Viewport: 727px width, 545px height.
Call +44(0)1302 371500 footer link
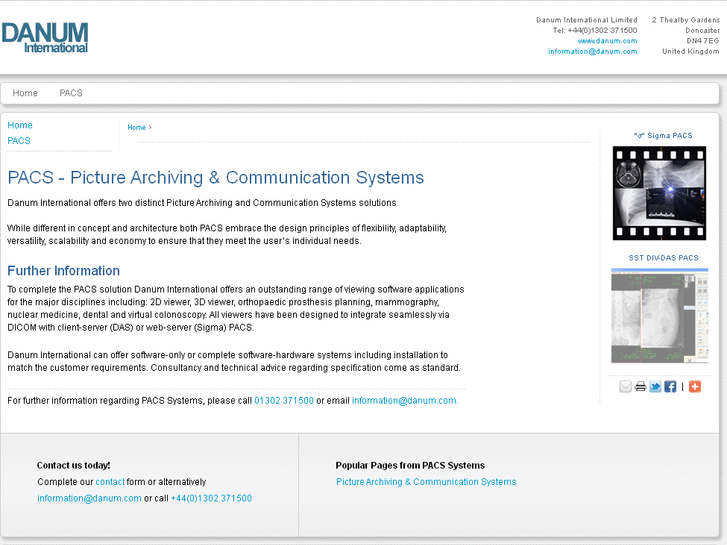click(211, 499)
